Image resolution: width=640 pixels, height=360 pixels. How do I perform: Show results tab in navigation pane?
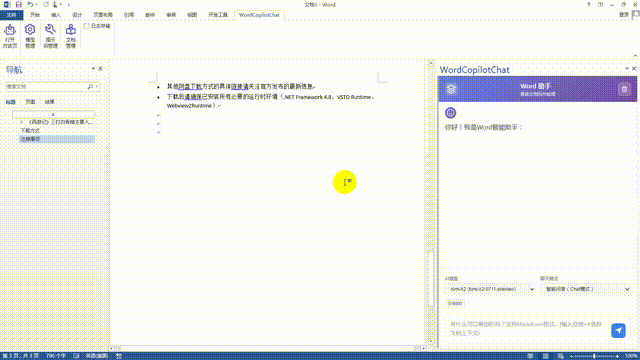(x=49, y=102)
